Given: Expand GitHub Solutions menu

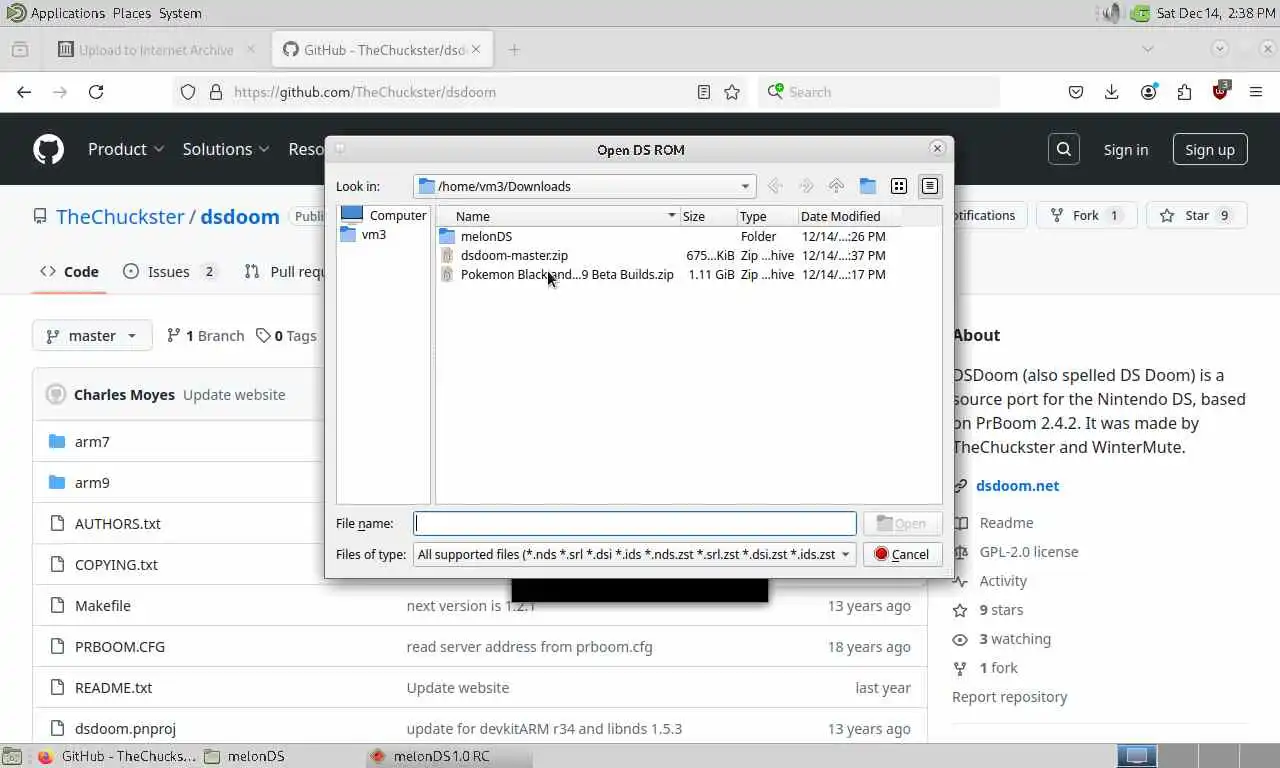Looking at the screenshot, I should (x=226, y=149).
